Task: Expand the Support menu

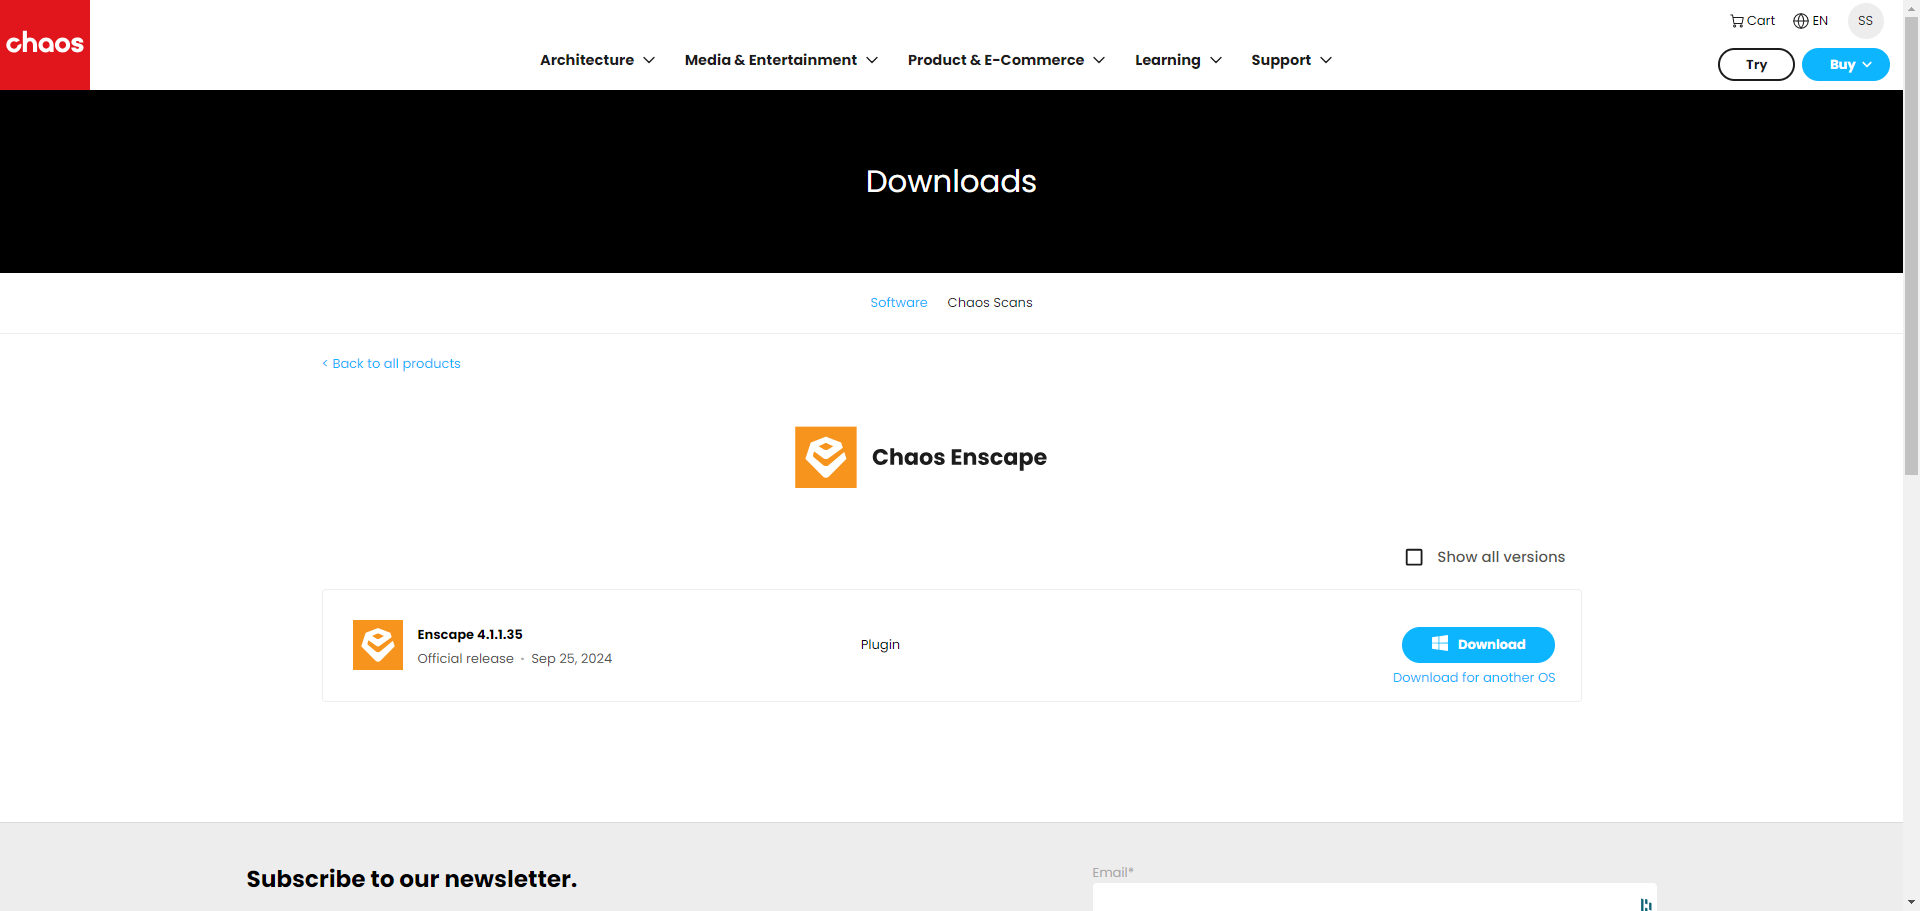Action: pos(1291,60)
